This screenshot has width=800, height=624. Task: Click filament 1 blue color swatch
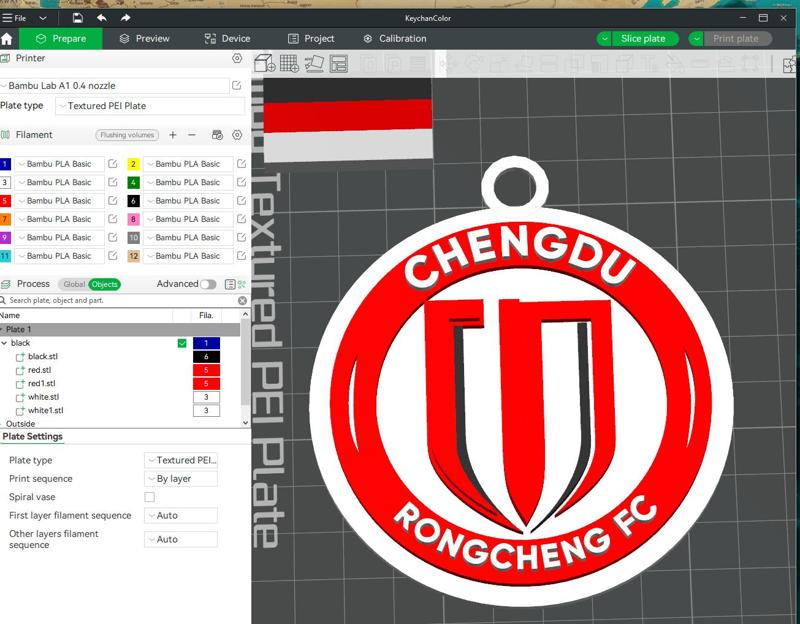point(5,164)
